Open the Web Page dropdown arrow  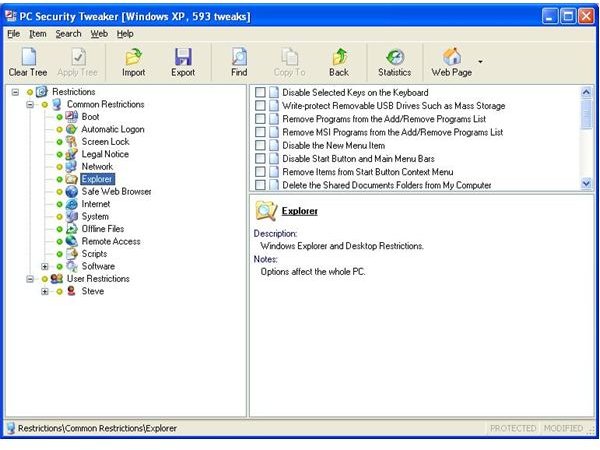click(480, 61)
